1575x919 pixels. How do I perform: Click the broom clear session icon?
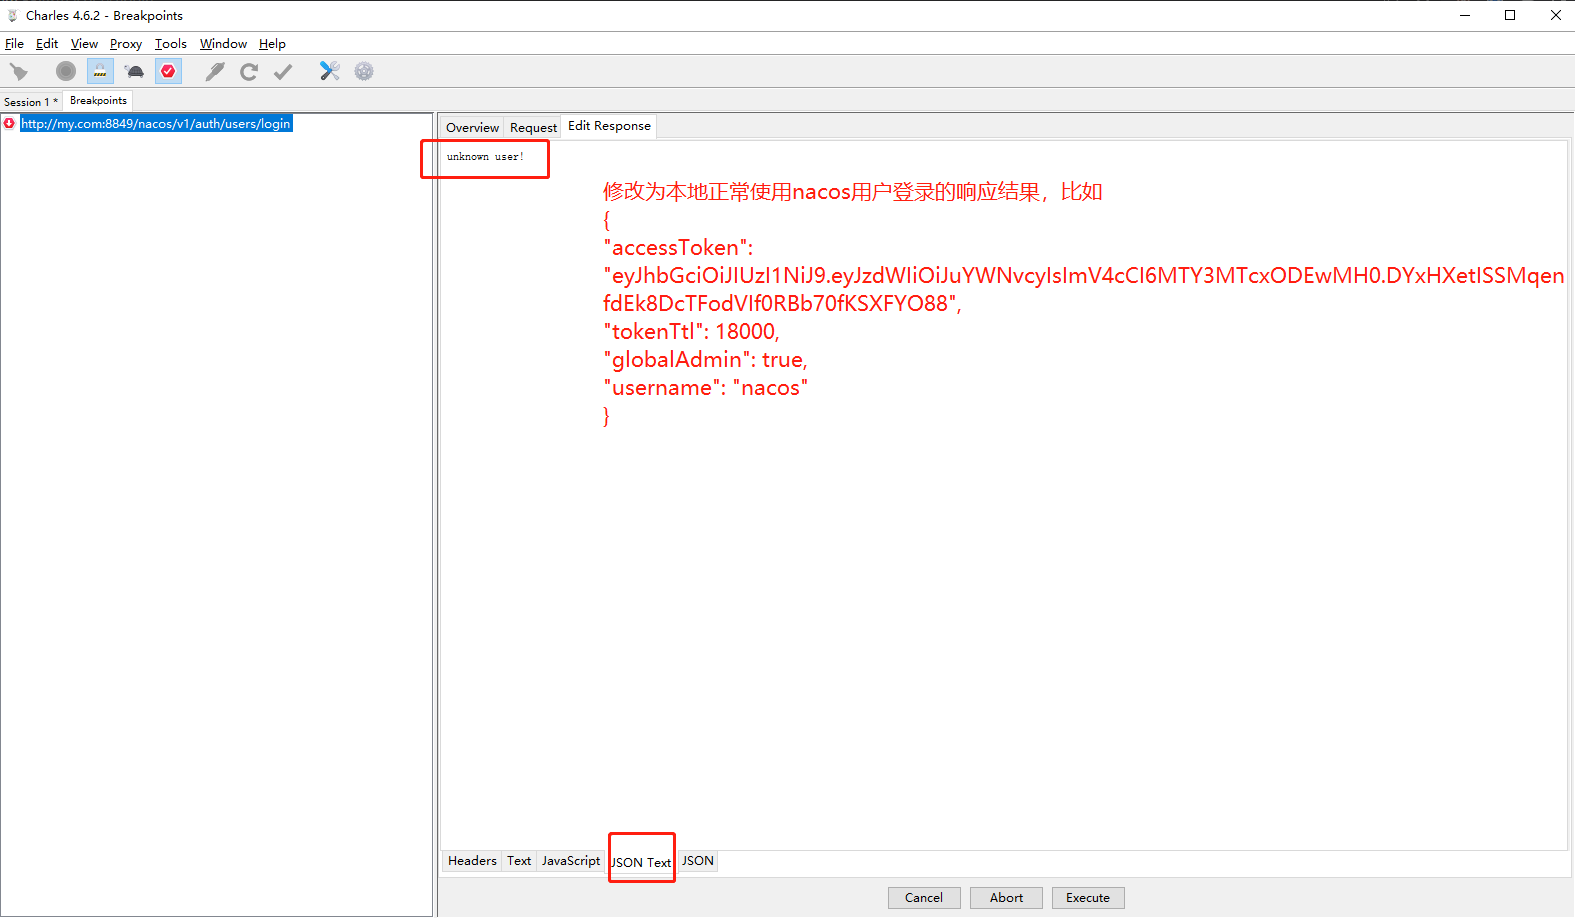click(x=19, y=71)
